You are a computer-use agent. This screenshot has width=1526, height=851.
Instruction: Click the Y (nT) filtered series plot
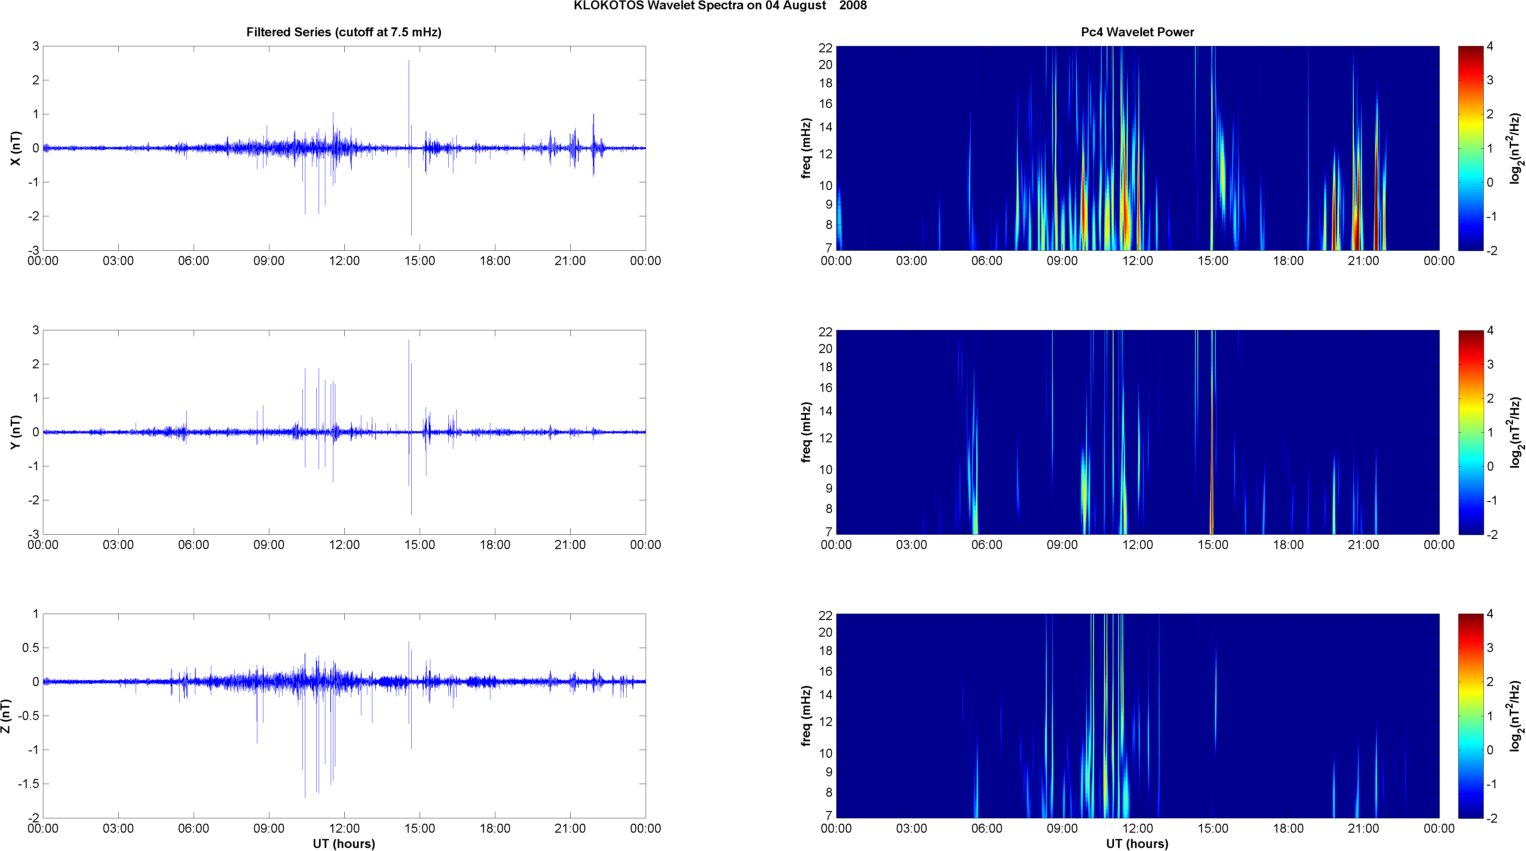pos(343,432)
